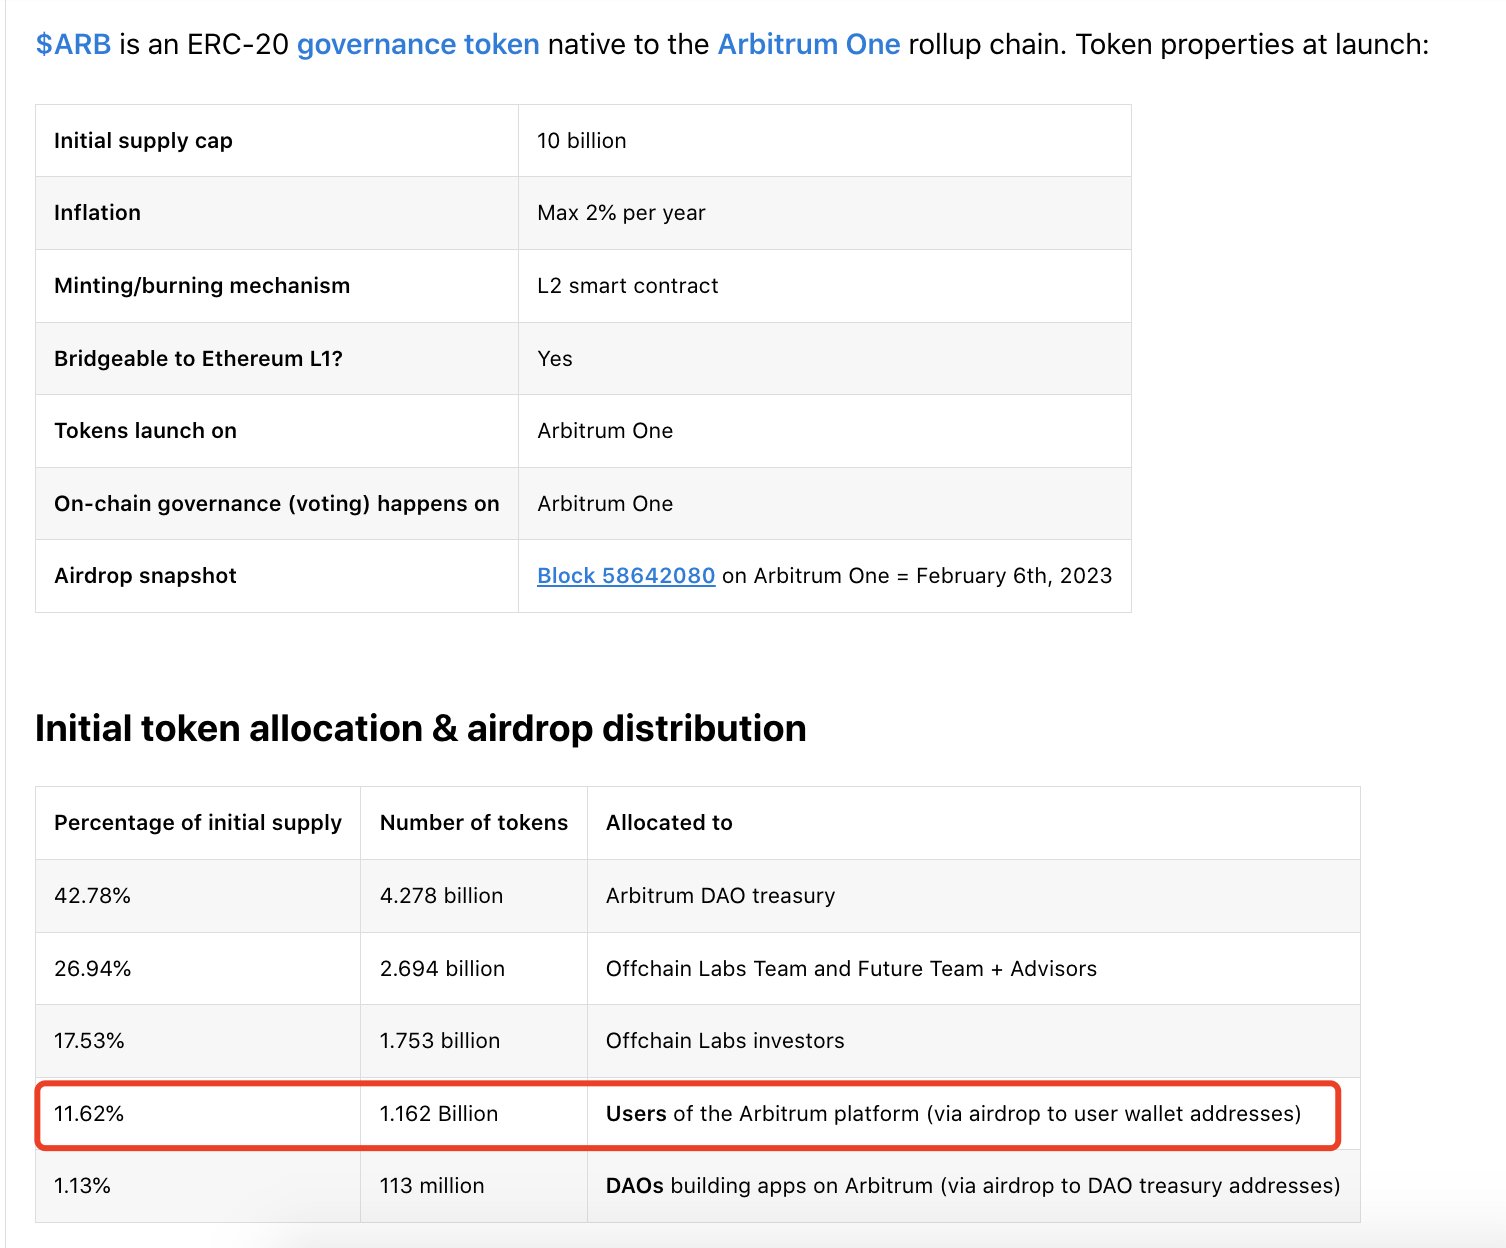
Task: Click the 'L2 smart contract' value
Action: pos(627,286)
